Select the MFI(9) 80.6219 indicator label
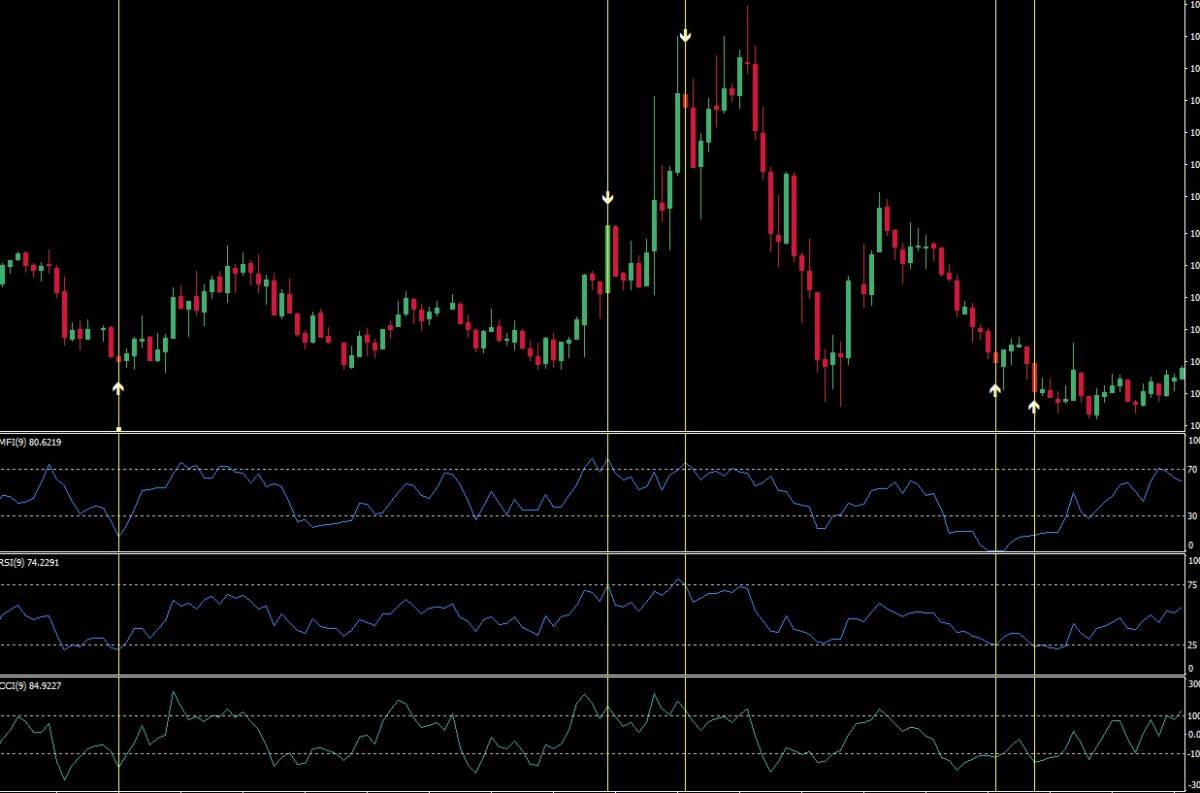 click(x=31, y=442)
